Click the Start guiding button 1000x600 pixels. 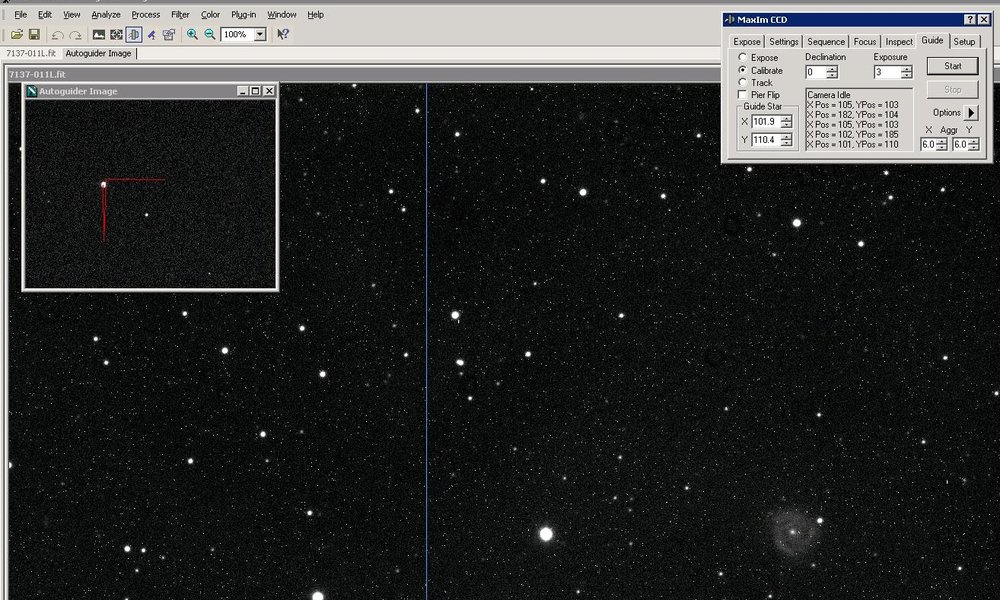click(x=952, y=66)
